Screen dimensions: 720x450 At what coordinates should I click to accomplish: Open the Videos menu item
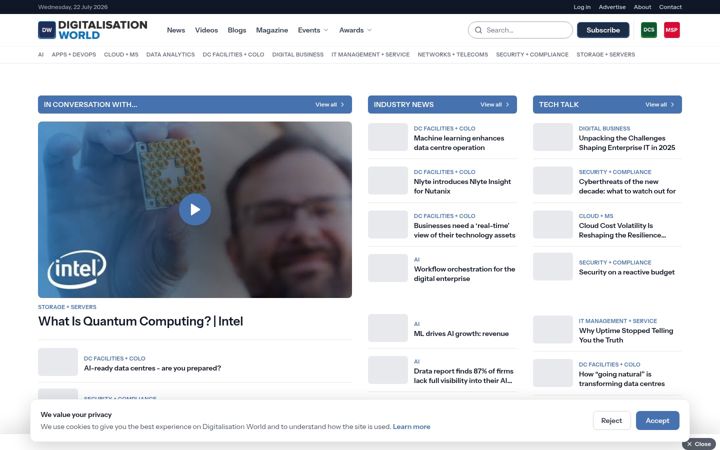[x=206, y=30]
